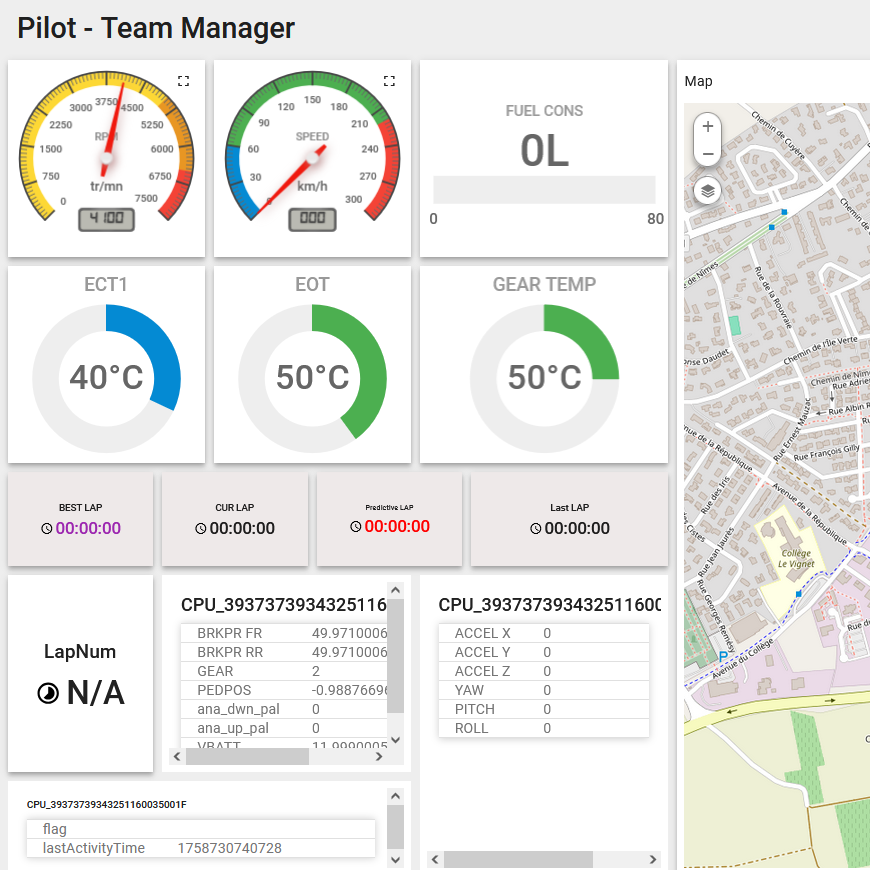This screenshot has width=870, height=870.
Task: Click the Predictive LAP clock icon
Action: pyautogui.click(x=356, y=527)
